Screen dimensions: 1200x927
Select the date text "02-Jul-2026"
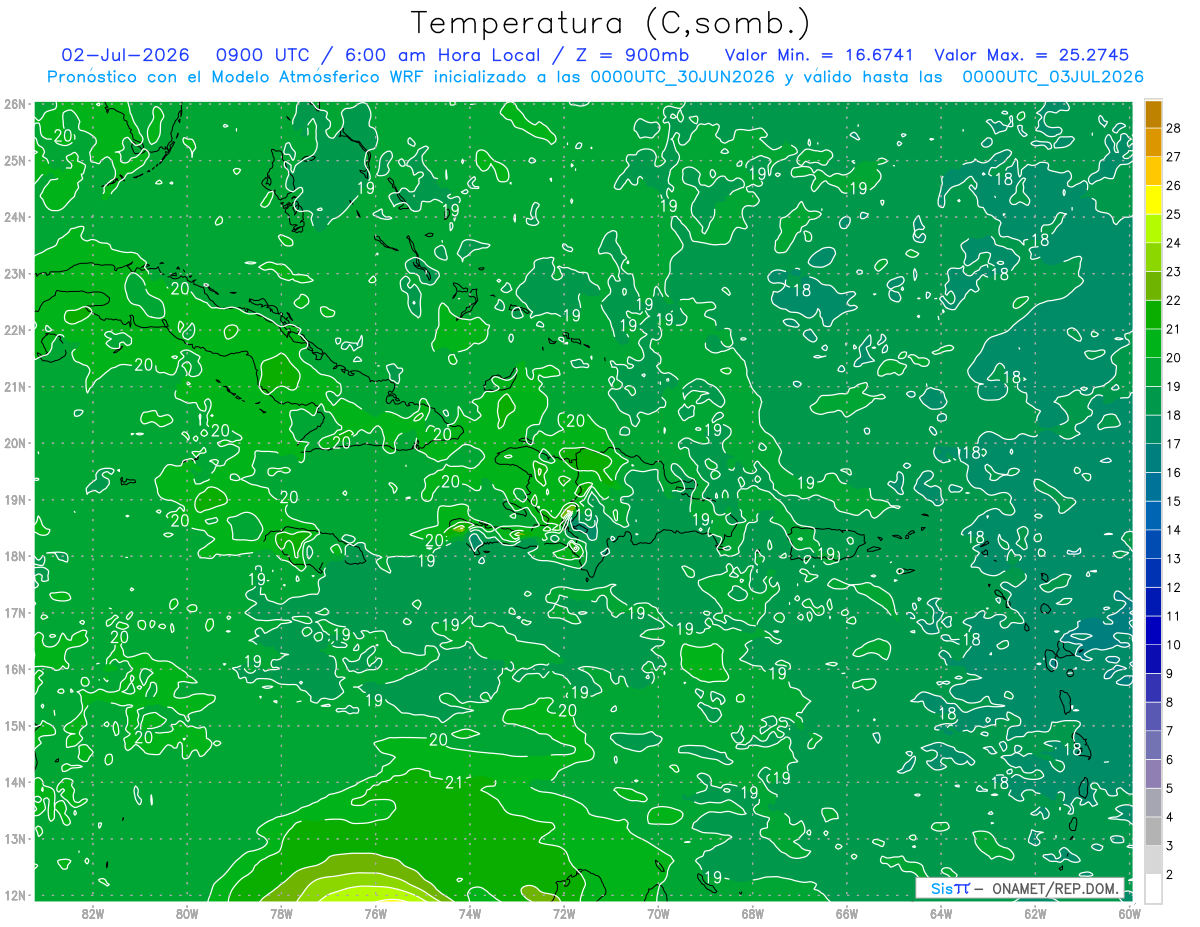click(x=126, y=55)
